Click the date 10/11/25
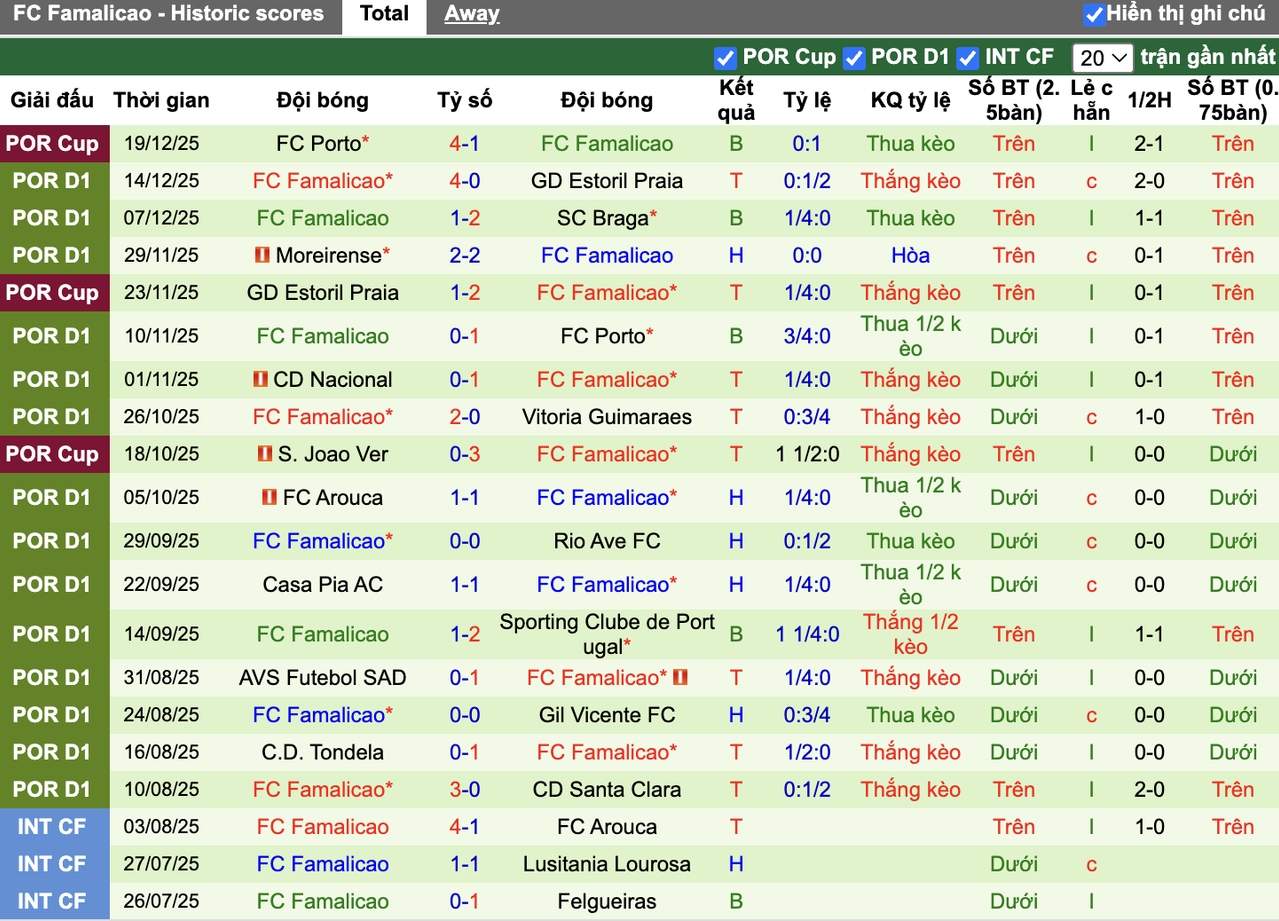1279x921 pixels. (162, 337)
